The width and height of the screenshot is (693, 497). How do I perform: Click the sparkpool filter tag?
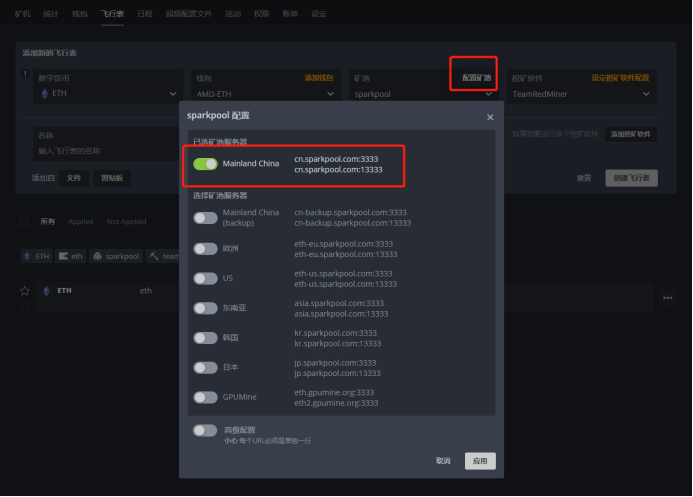click(x=116, y=256)
